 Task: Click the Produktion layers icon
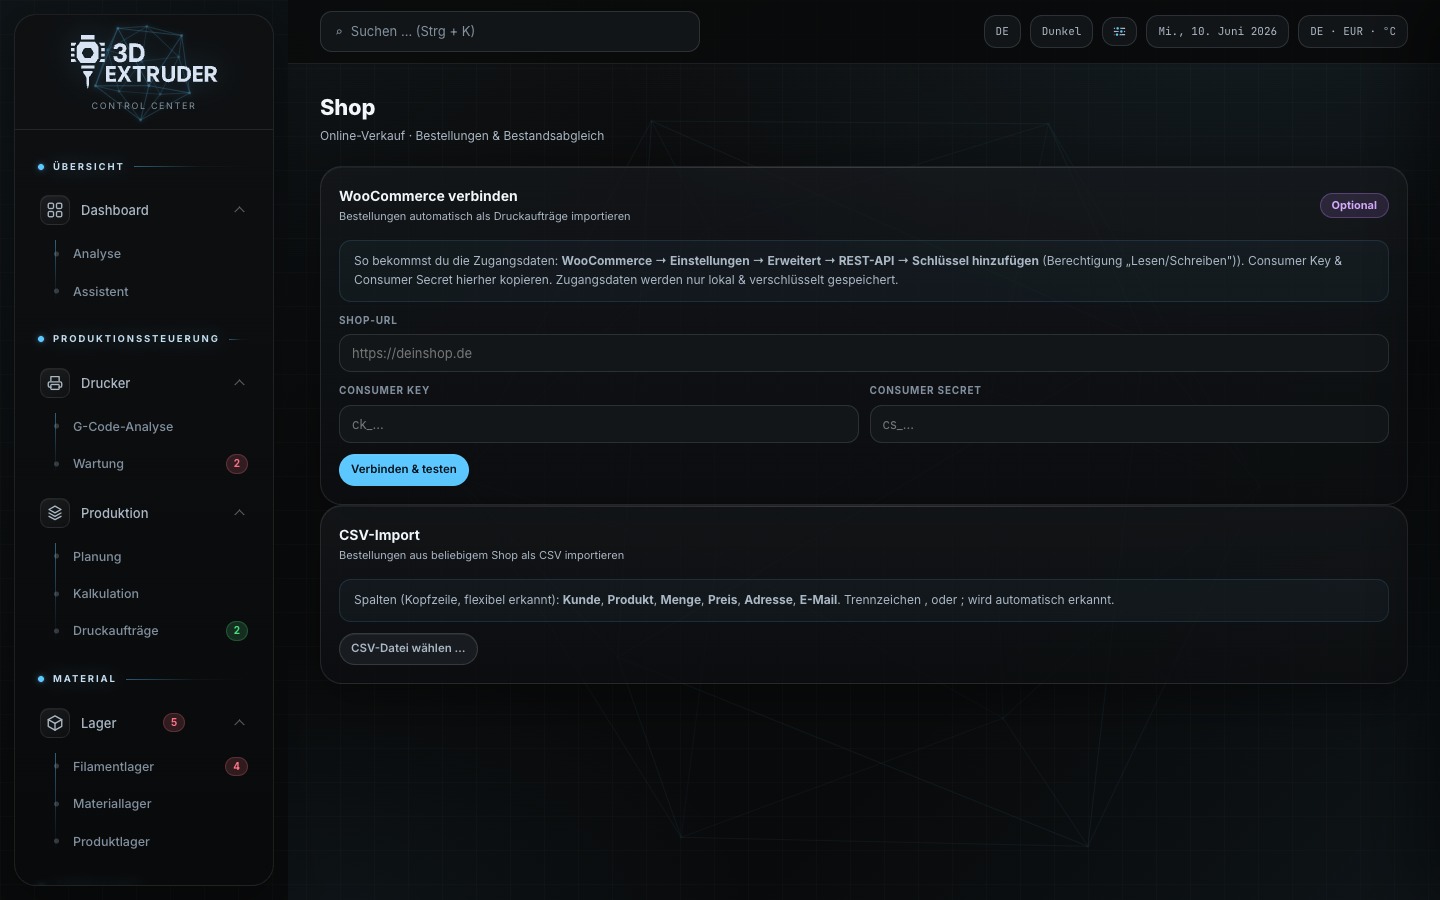pyautogui.click(x=55, y=513)
